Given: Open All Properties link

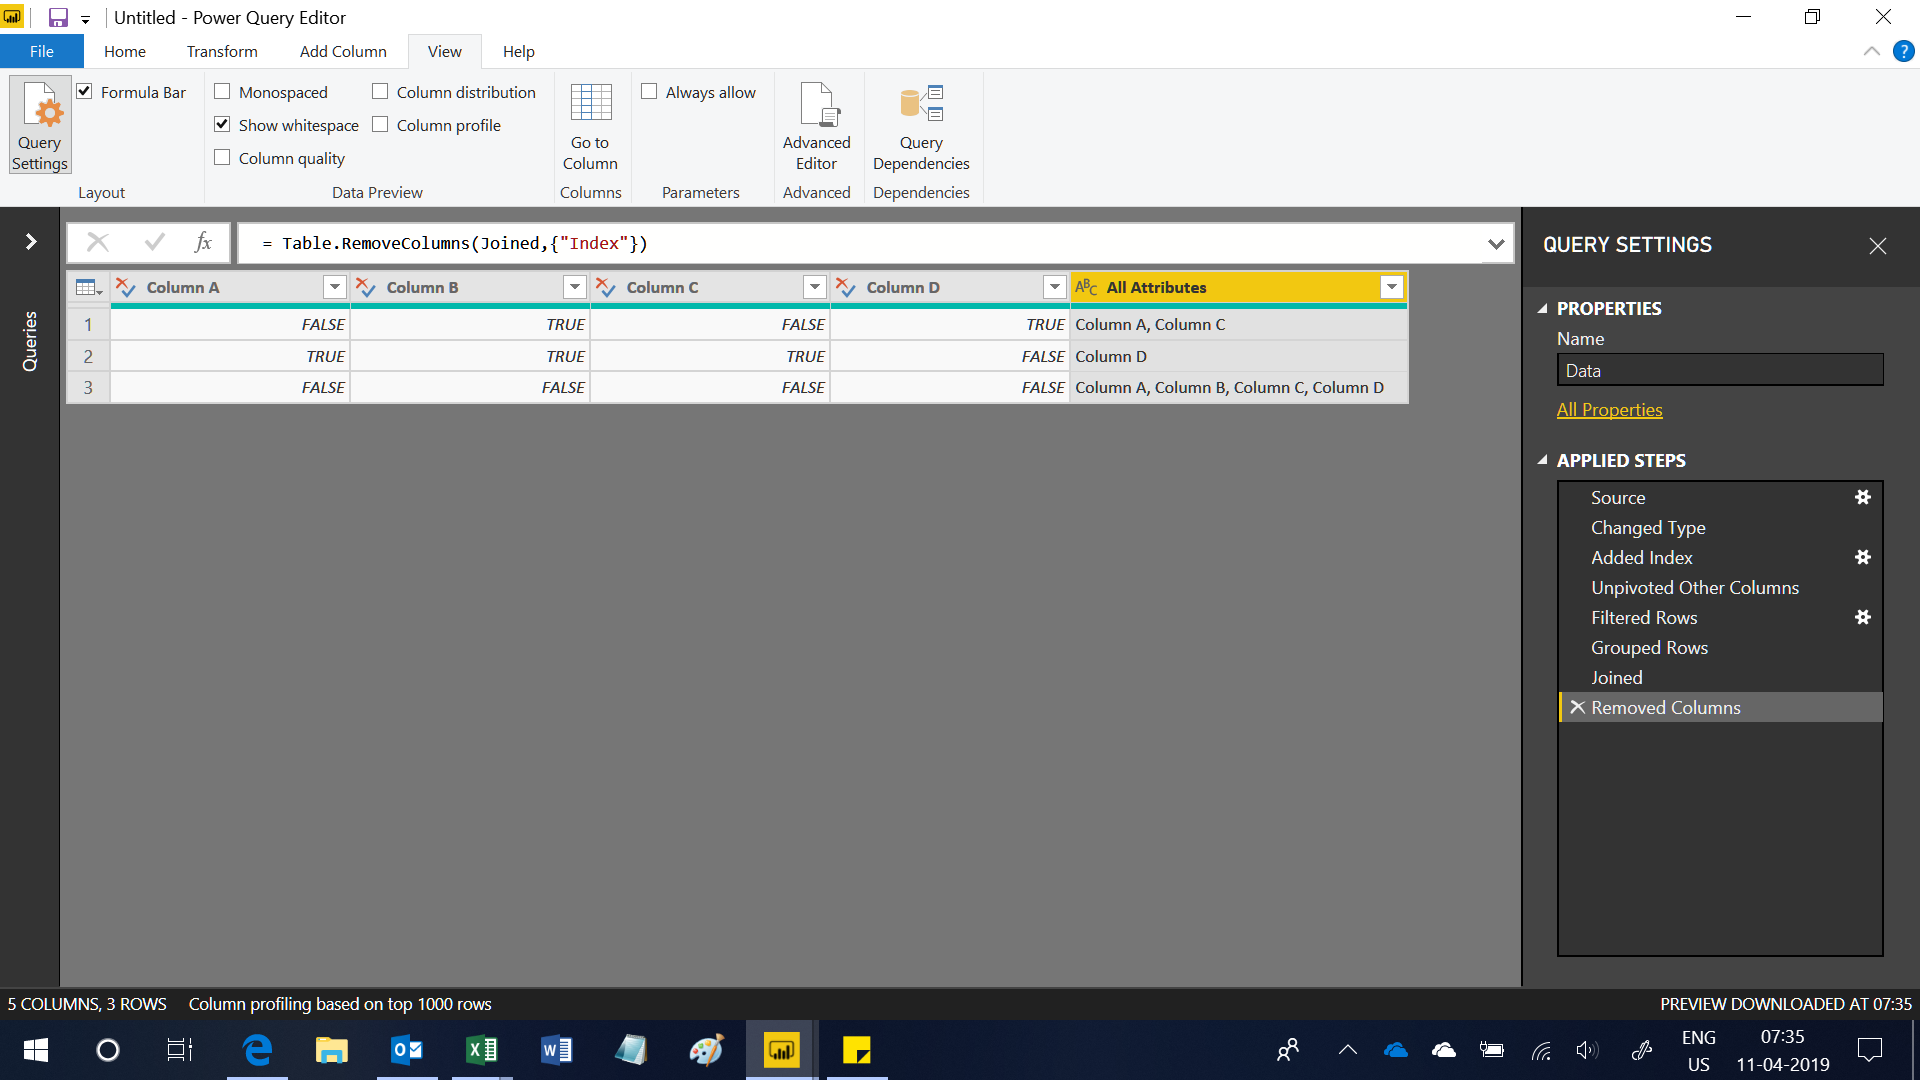Looking at the screenshot, I should tap(1609, 410).
